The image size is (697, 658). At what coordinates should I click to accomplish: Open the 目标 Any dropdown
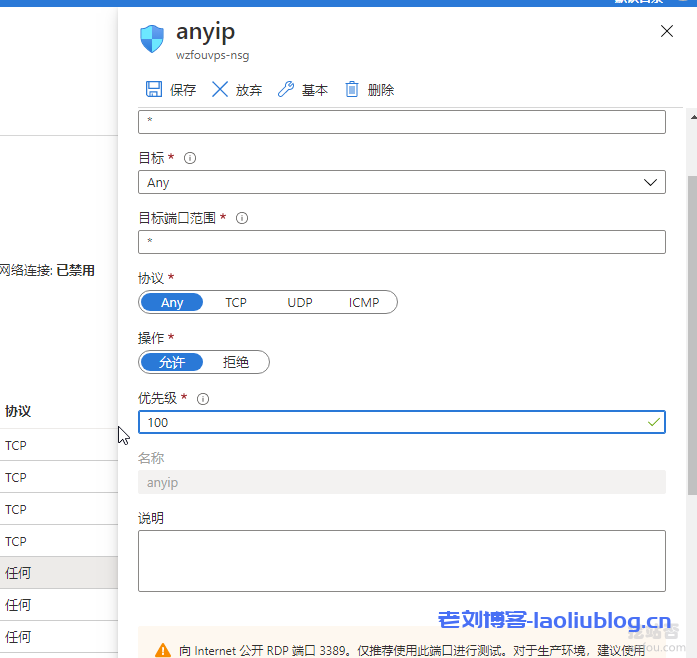coord(401,182)
